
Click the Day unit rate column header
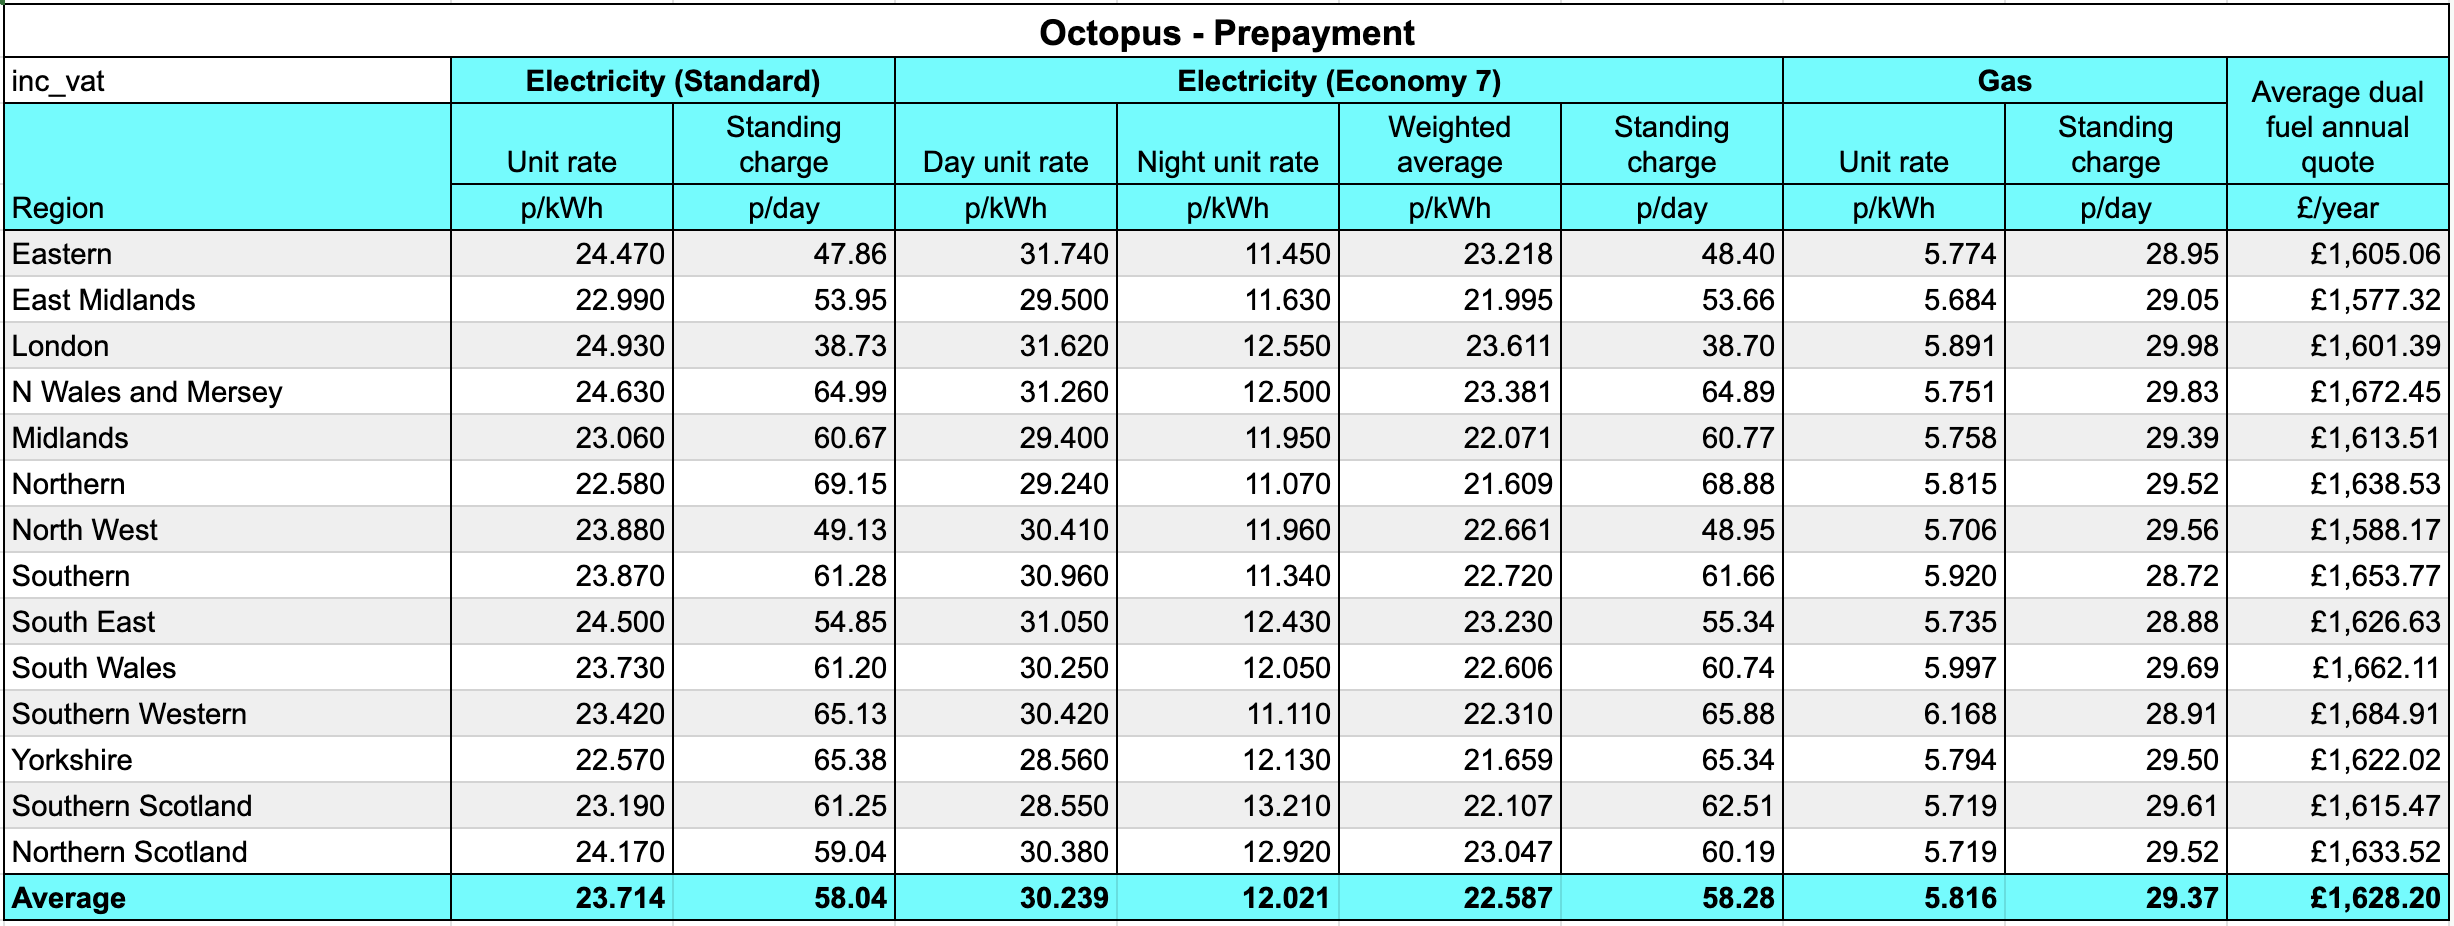tap(1005, 161)
